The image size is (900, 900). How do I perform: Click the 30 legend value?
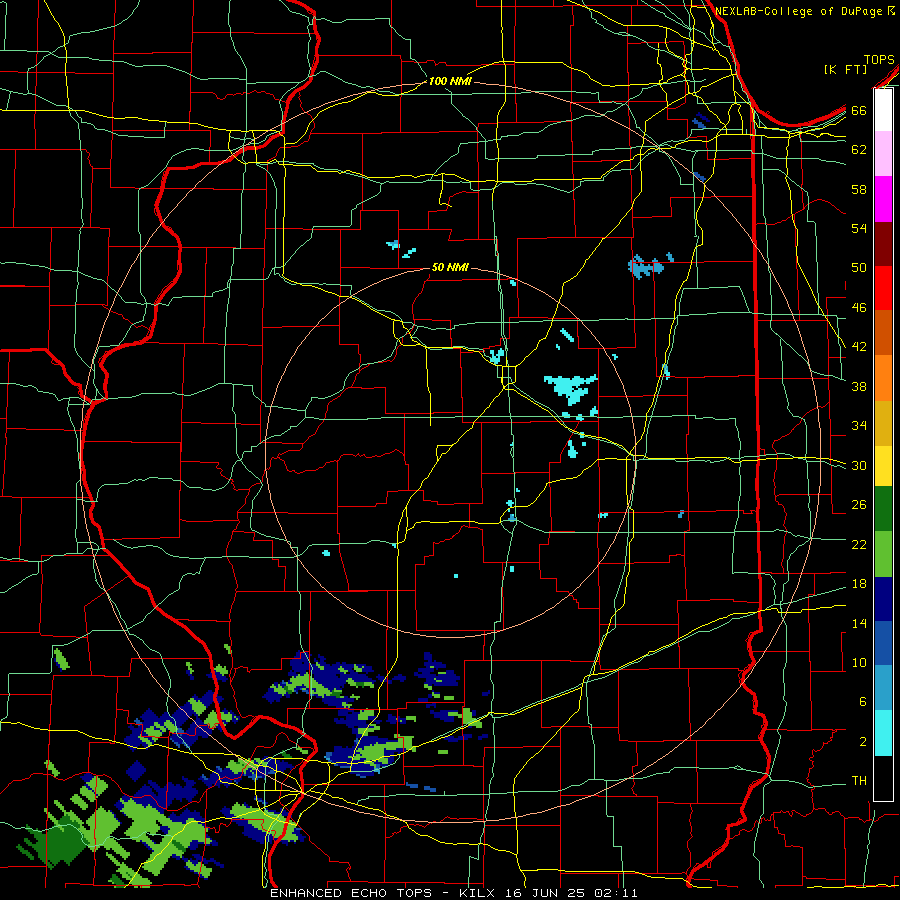coord(859,465)
